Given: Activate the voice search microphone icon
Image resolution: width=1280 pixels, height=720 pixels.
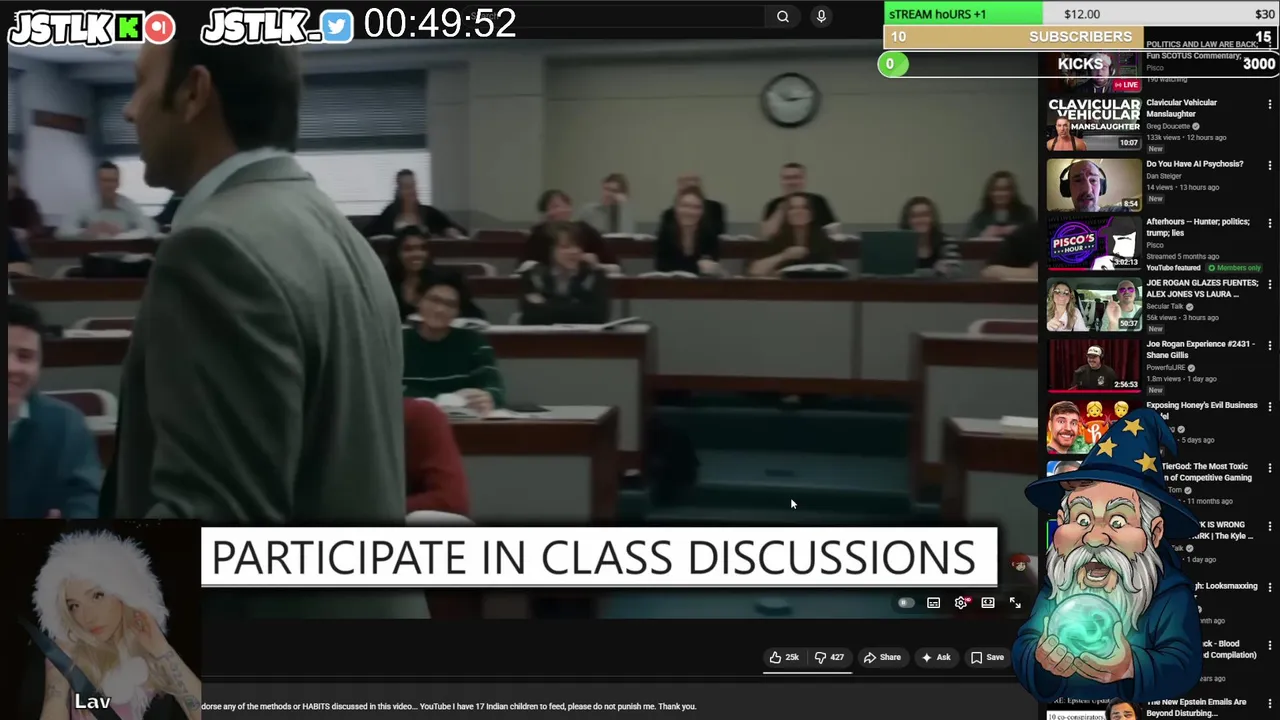Looking at the screenshot, I should [821, 16].
